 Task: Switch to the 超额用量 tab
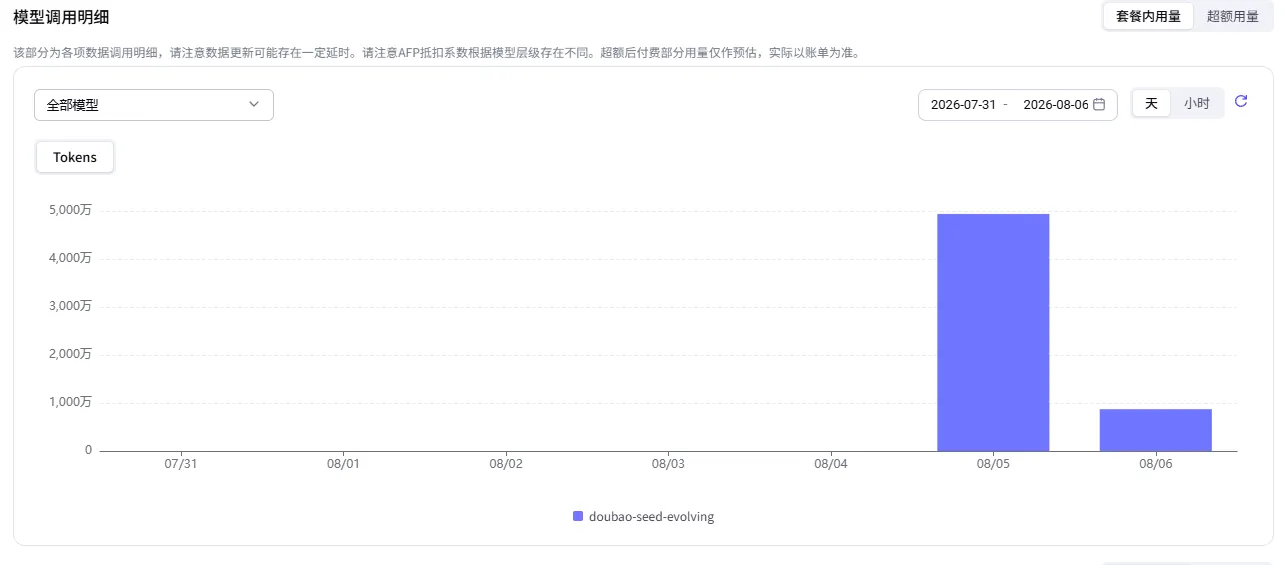(1233, 16)
